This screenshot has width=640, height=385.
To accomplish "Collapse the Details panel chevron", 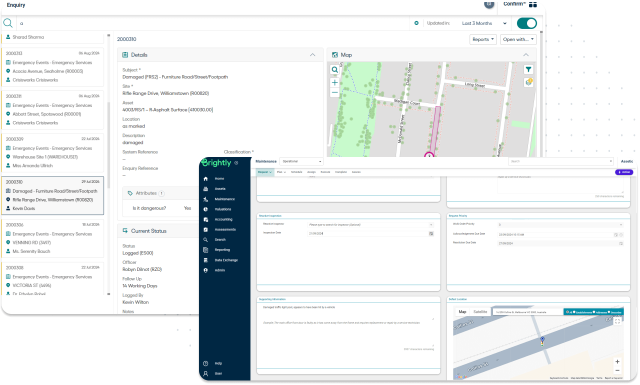I will pos(312,55).
